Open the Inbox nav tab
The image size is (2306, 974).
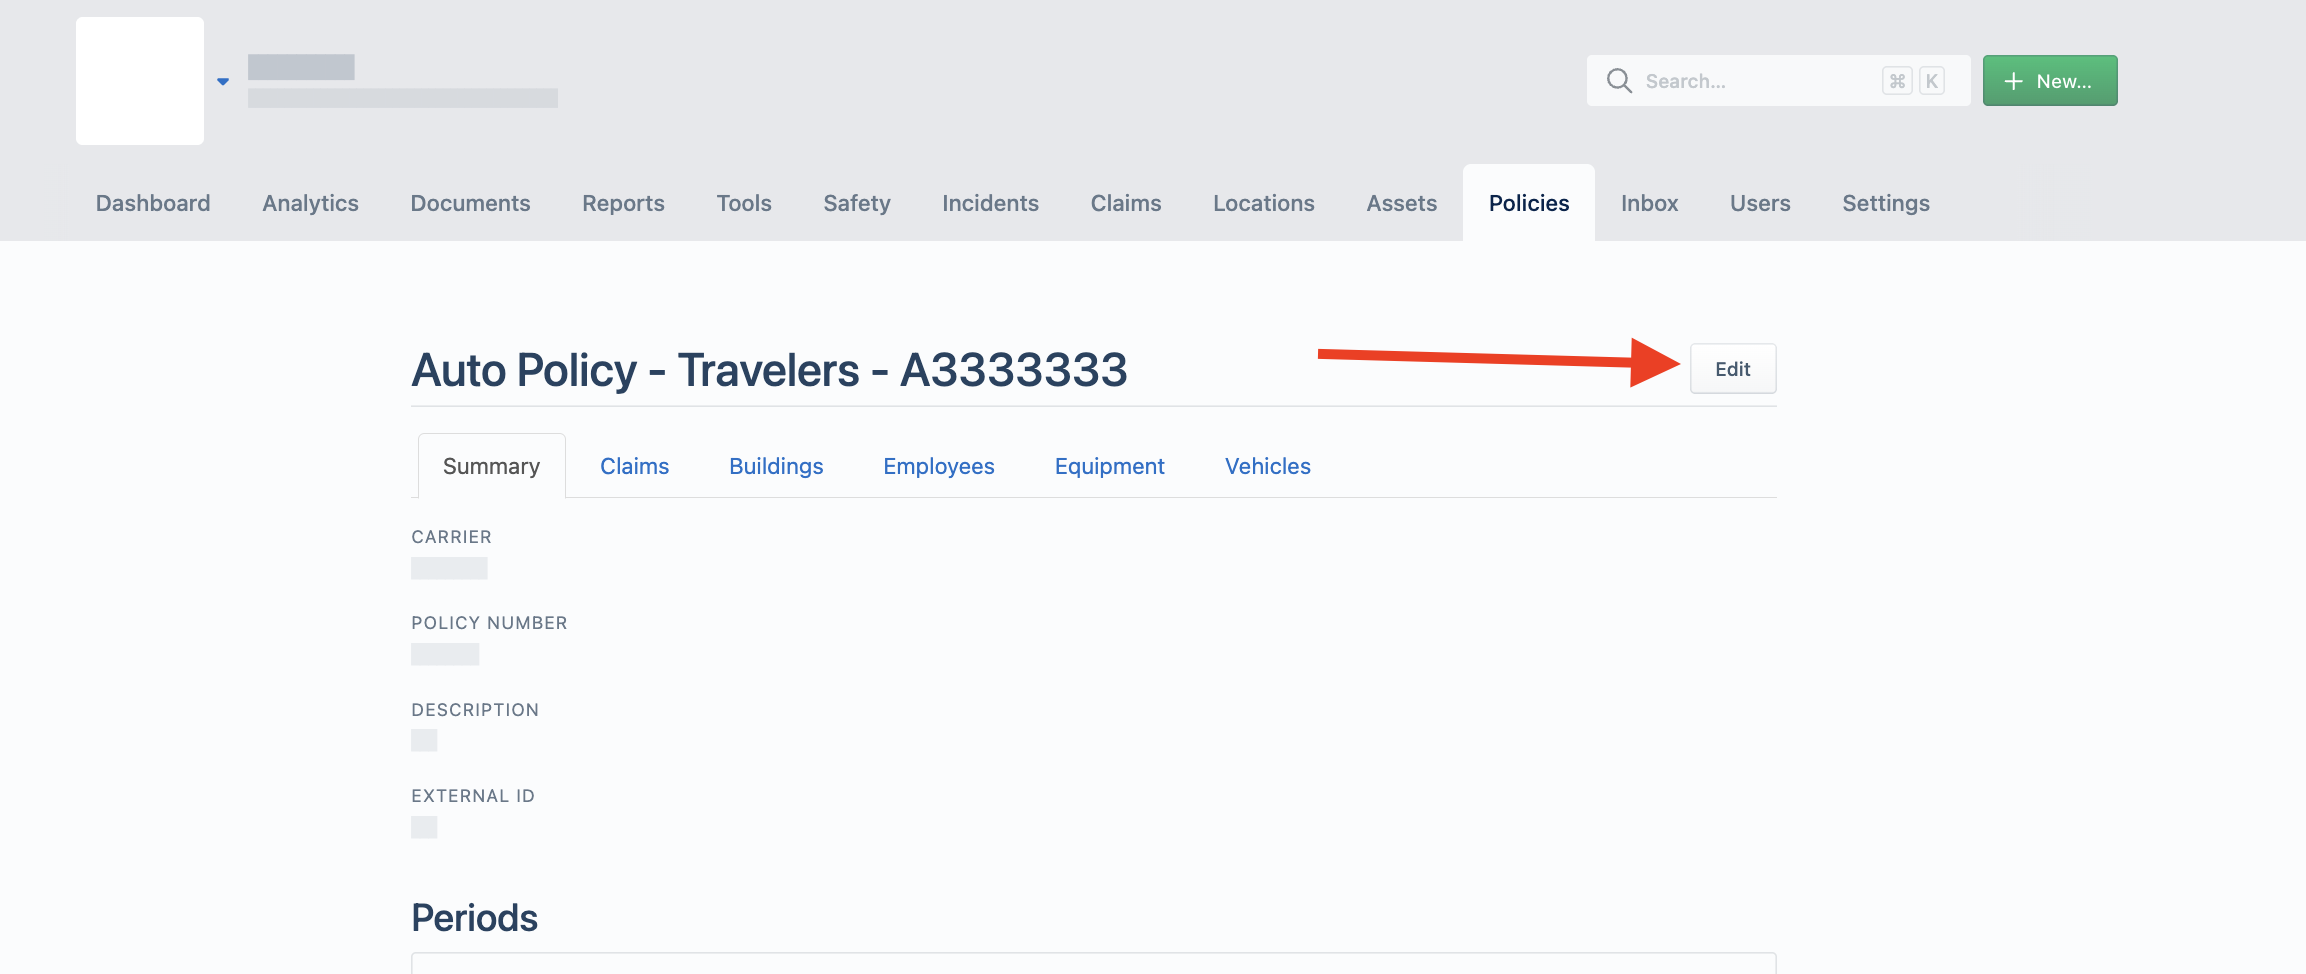[x=1649, y=203]
